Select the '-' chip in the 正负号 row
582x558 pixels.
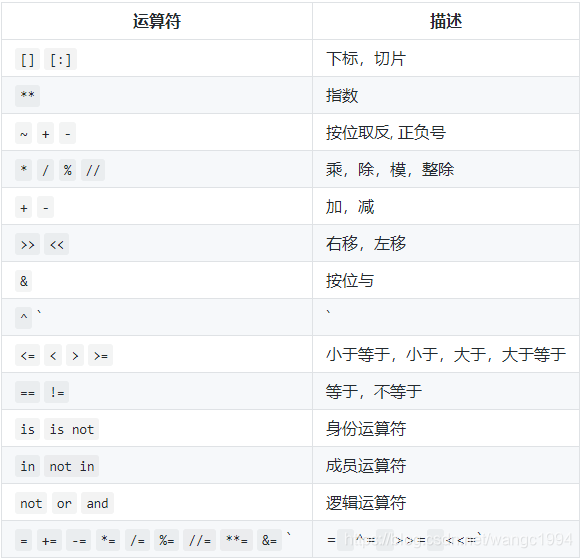(x=68, y=133)
